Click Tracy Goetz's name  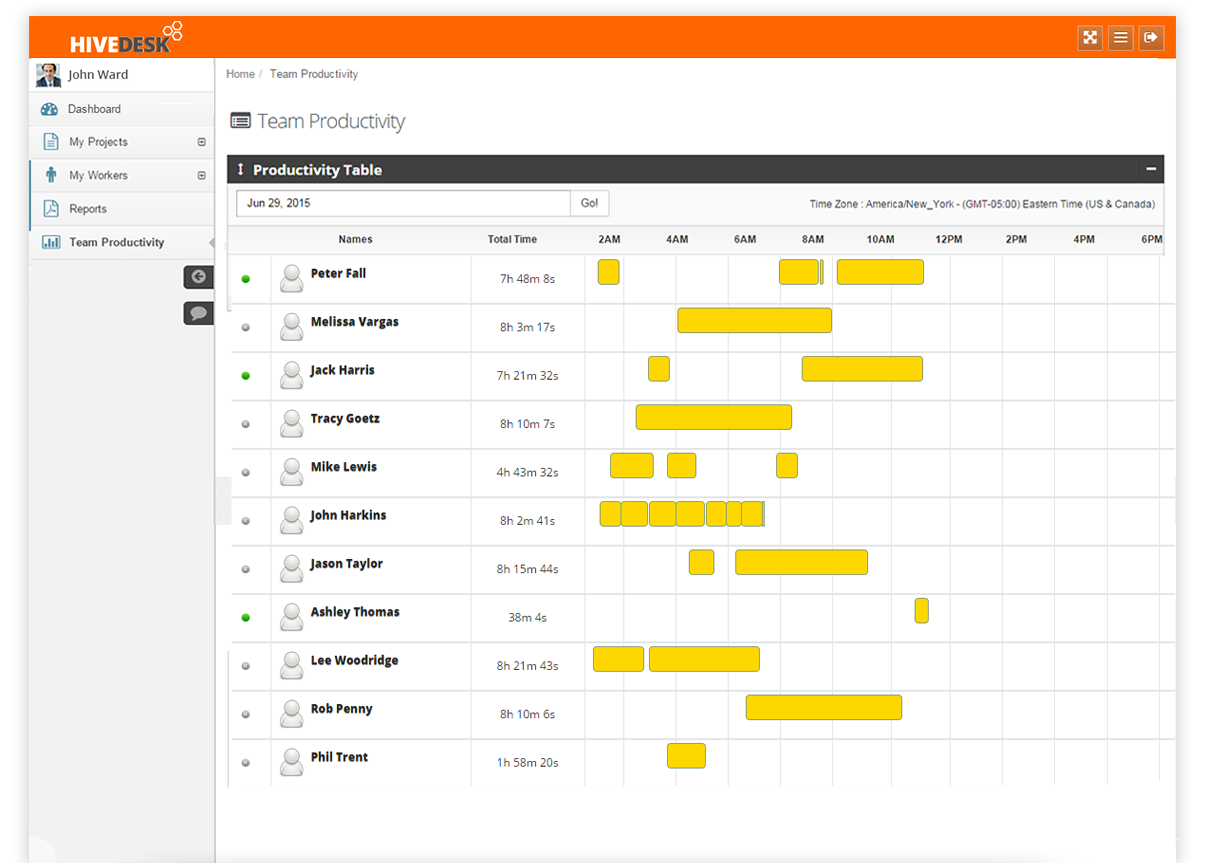(345, 418)
